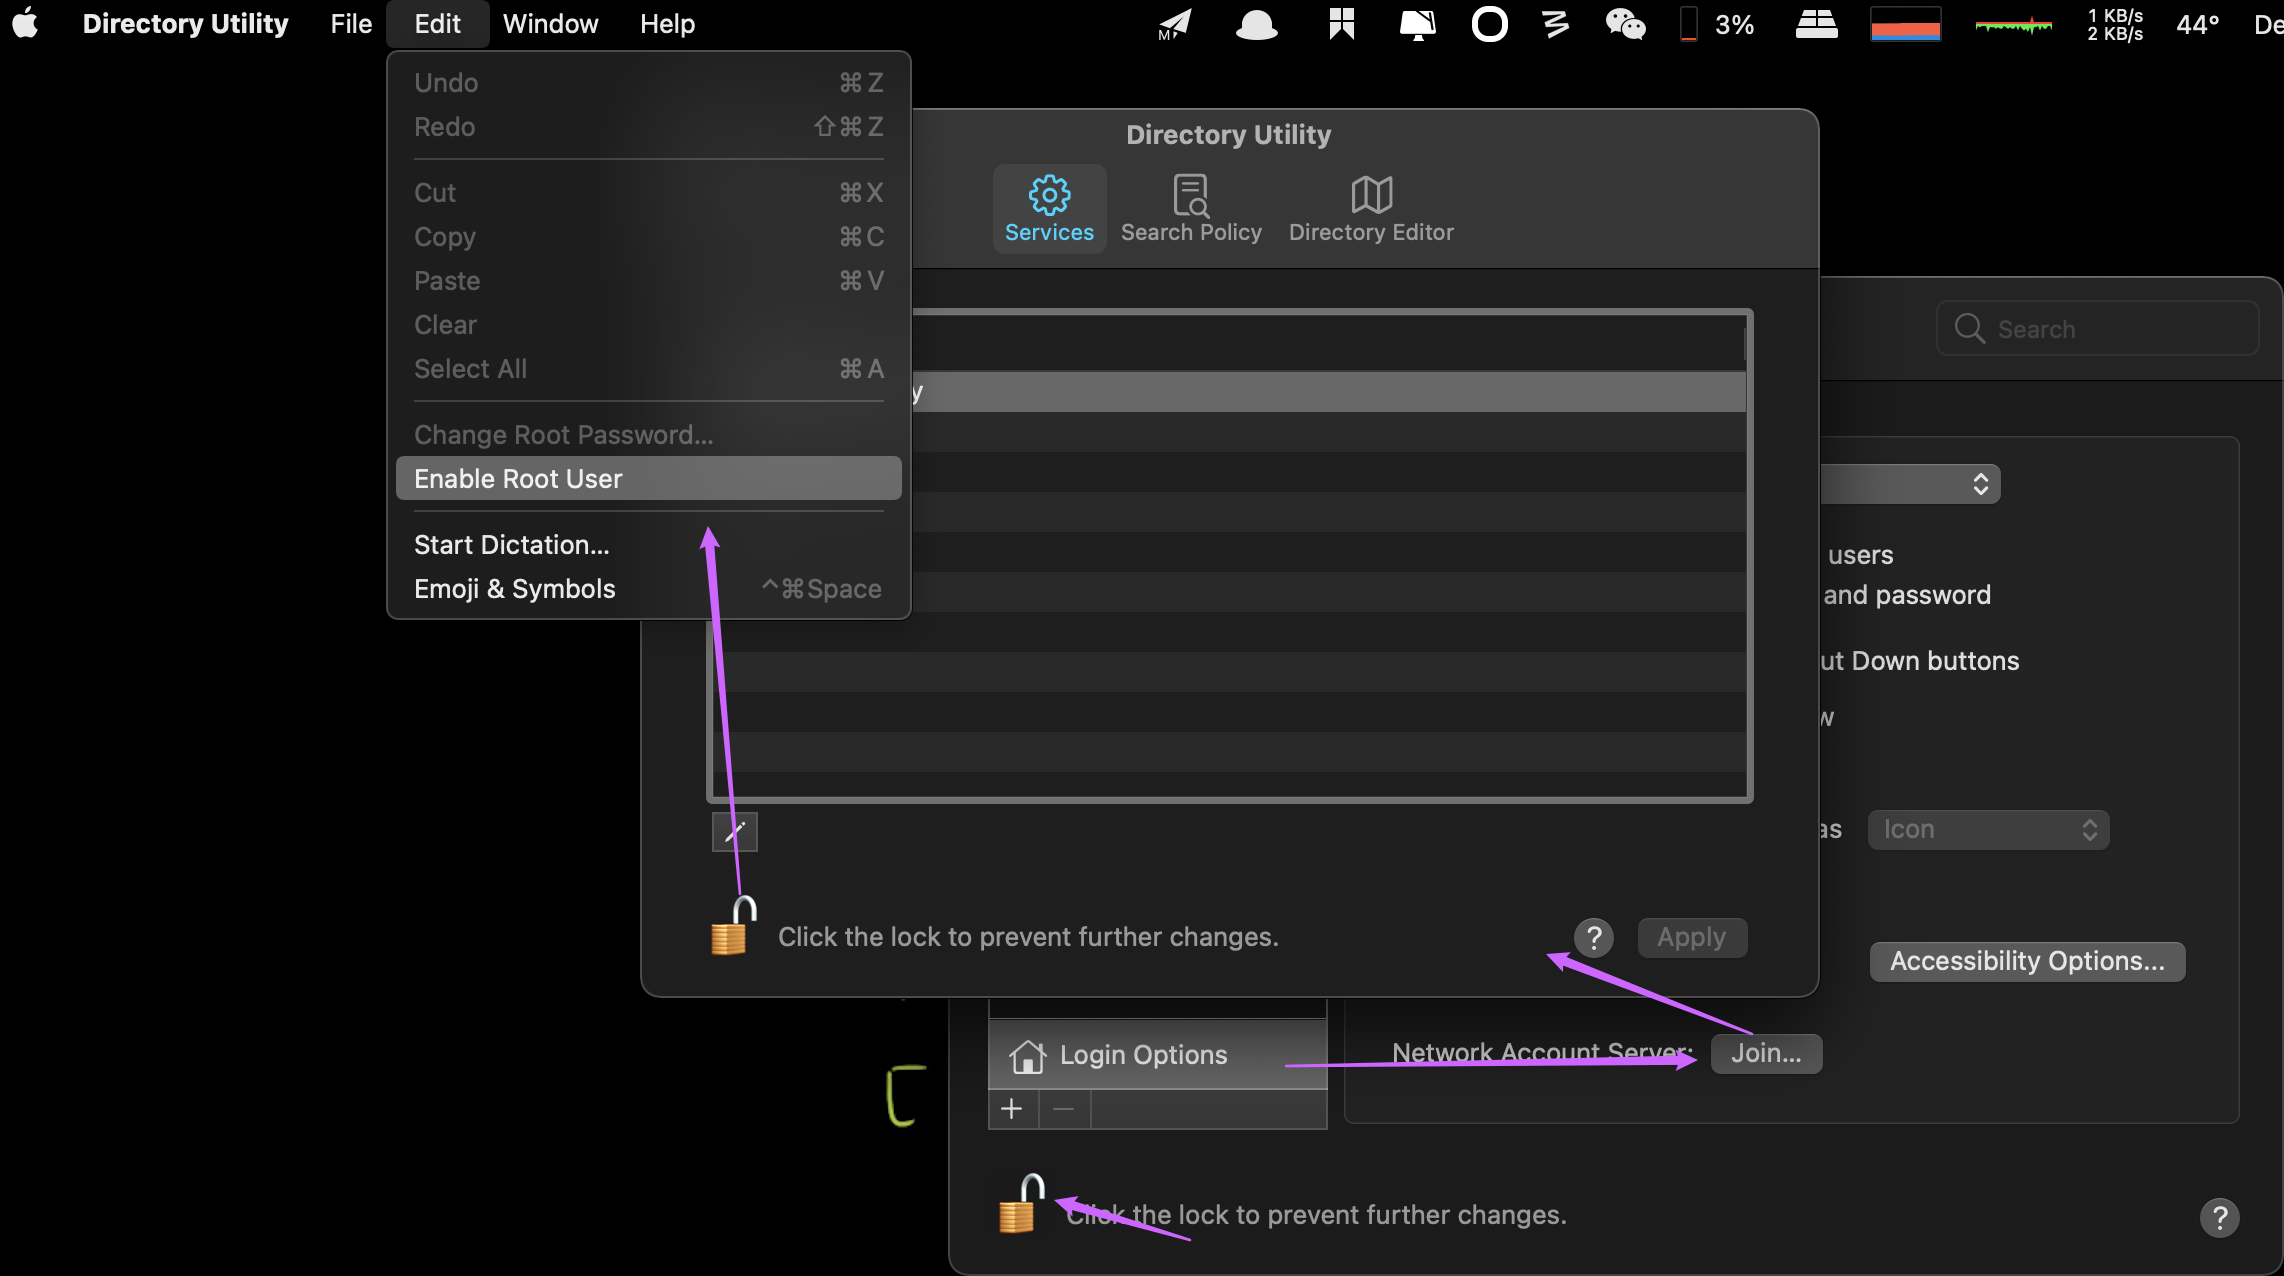Click the Join network account server icon
2284x1276 pixels.
point(1765,1052)
